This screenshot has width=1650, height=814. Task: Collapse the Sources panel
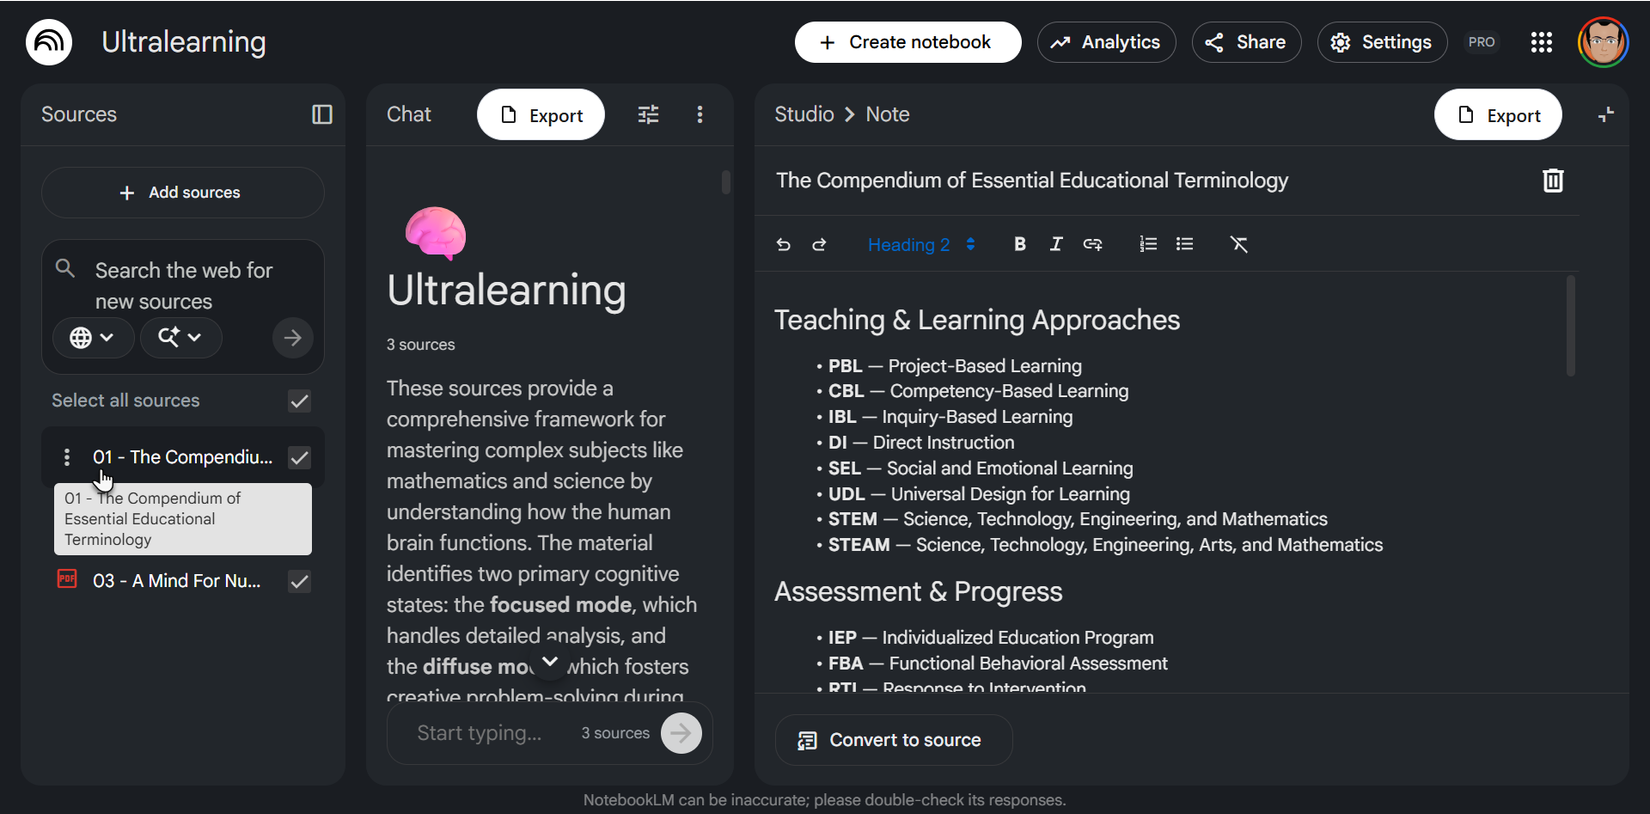point(322,115)
